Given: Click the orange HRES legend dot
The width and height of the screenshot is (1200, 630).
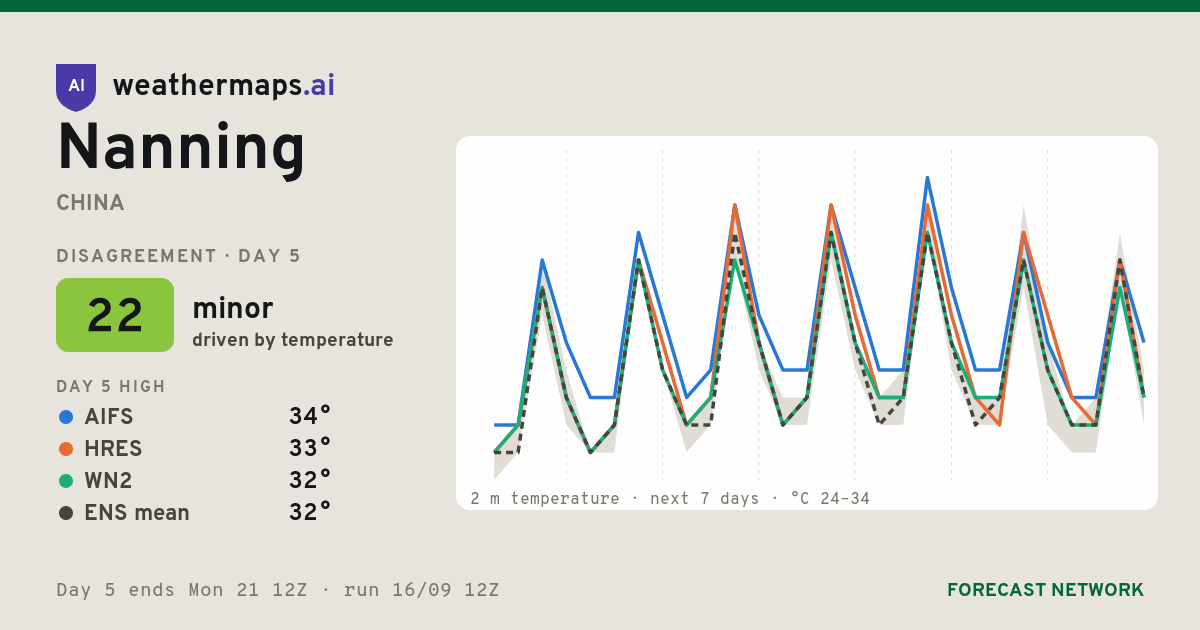Looking at the screenshot, I should (x=66, y=448).
